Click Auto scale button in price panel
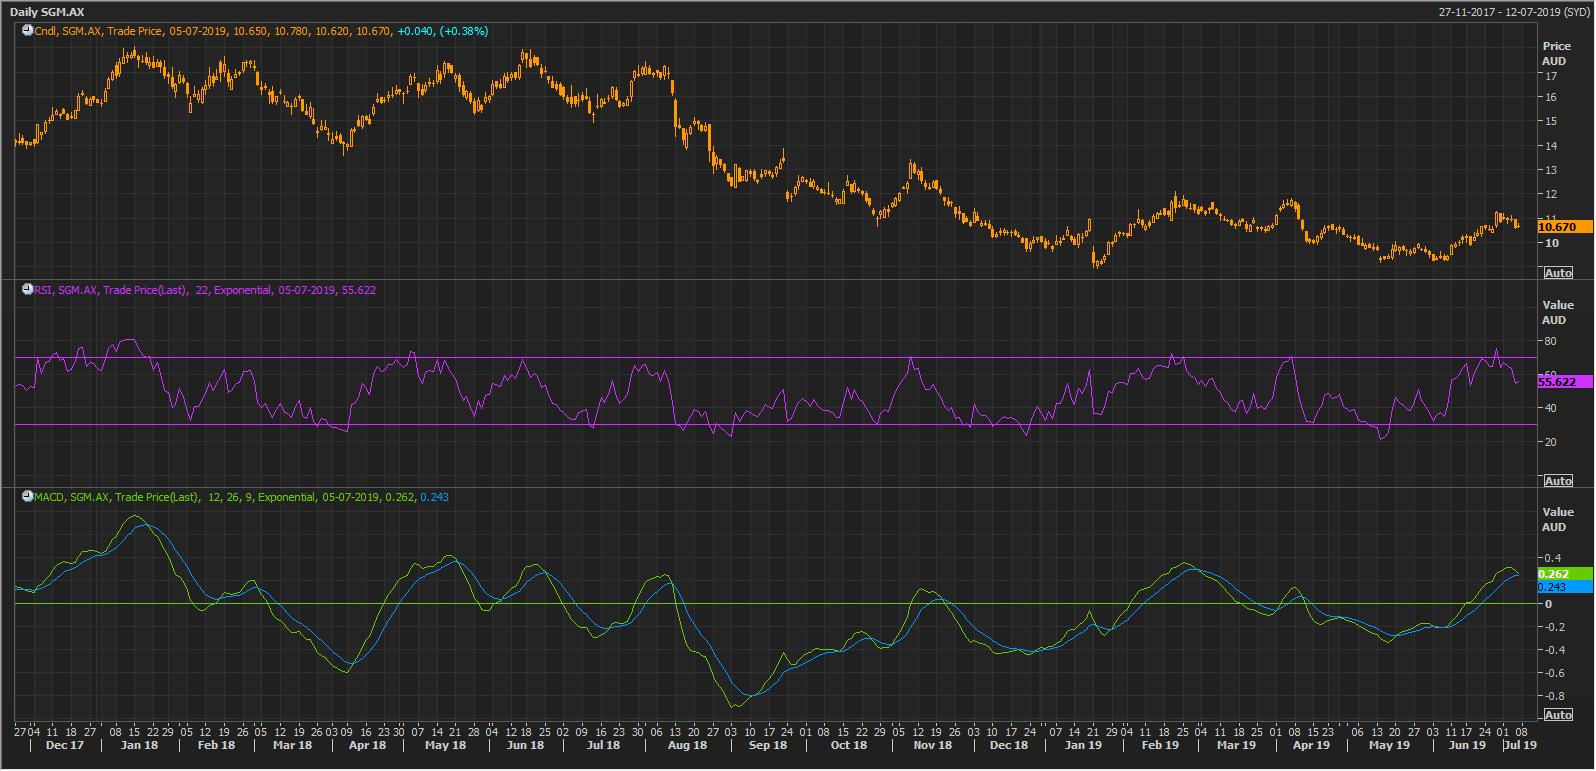 click(1558, 273)
